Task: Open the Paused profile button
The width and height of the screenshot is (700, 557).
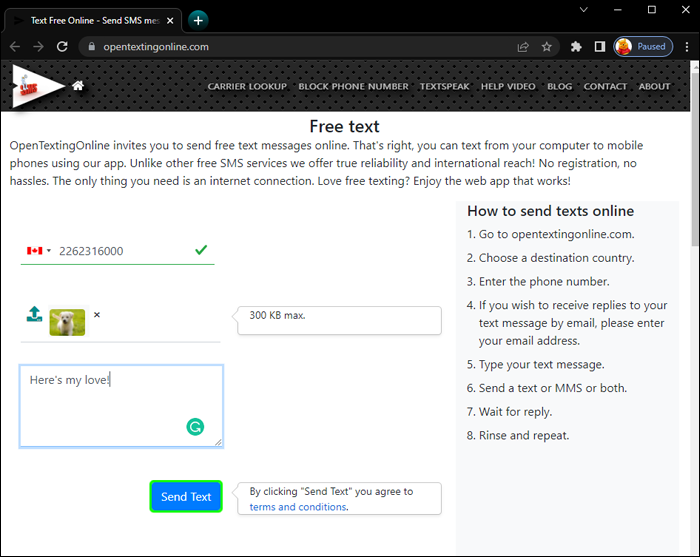Action: [643, 47]
